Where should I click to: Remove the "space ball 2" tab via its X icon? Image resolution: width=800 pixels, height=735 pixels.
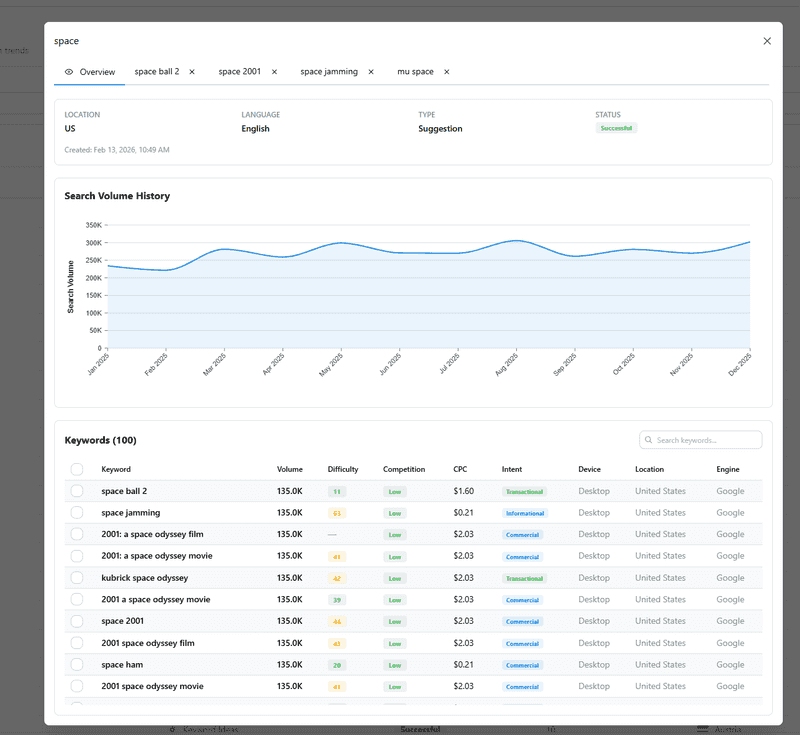191,72
